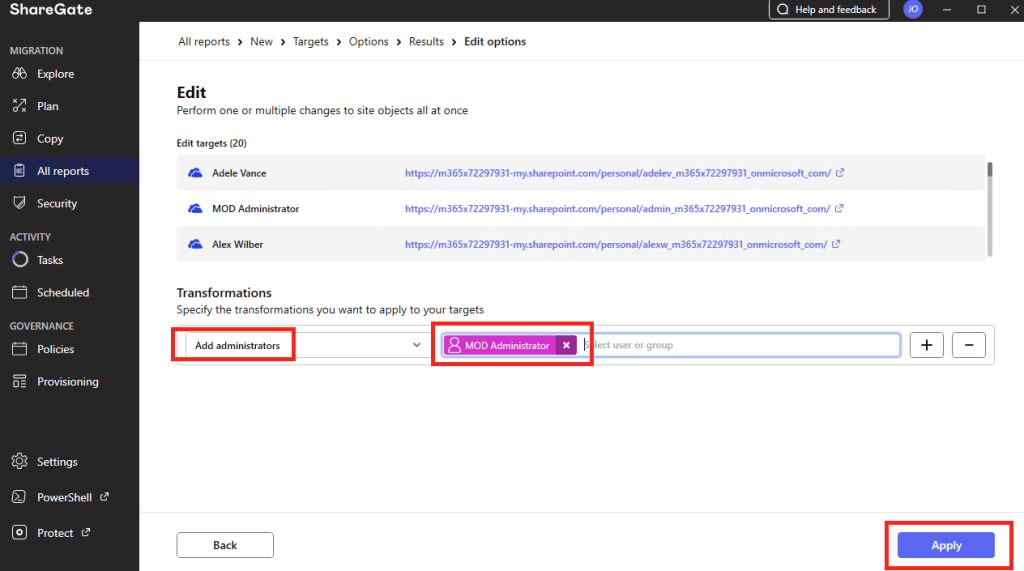Add a transformation row with the plus button
Screen dimensions: 1024x571
pos(926,345)
